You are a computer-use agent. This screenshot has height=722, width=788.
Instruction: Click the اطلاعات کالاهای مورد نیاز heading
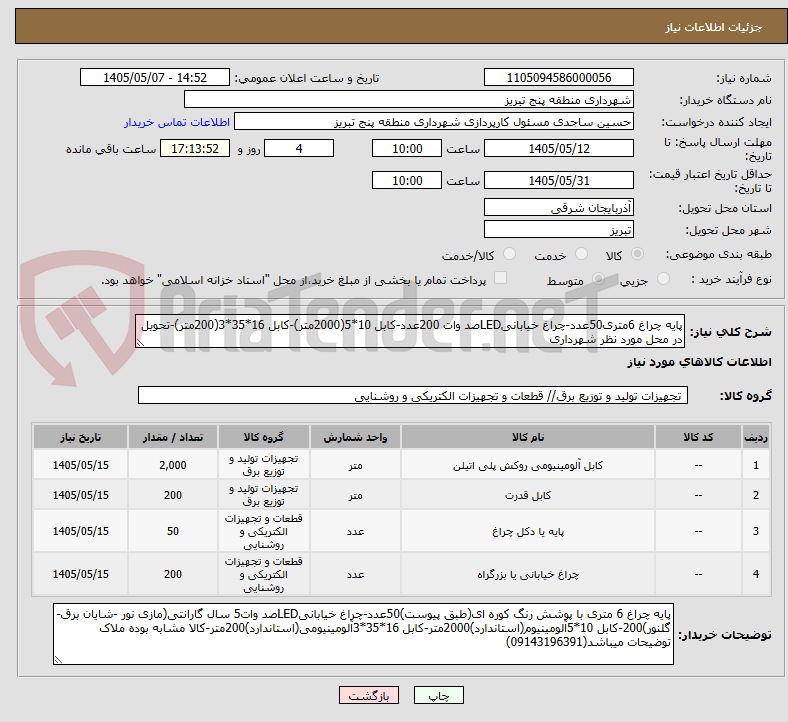pyautogui.click(x=699, y=362)
